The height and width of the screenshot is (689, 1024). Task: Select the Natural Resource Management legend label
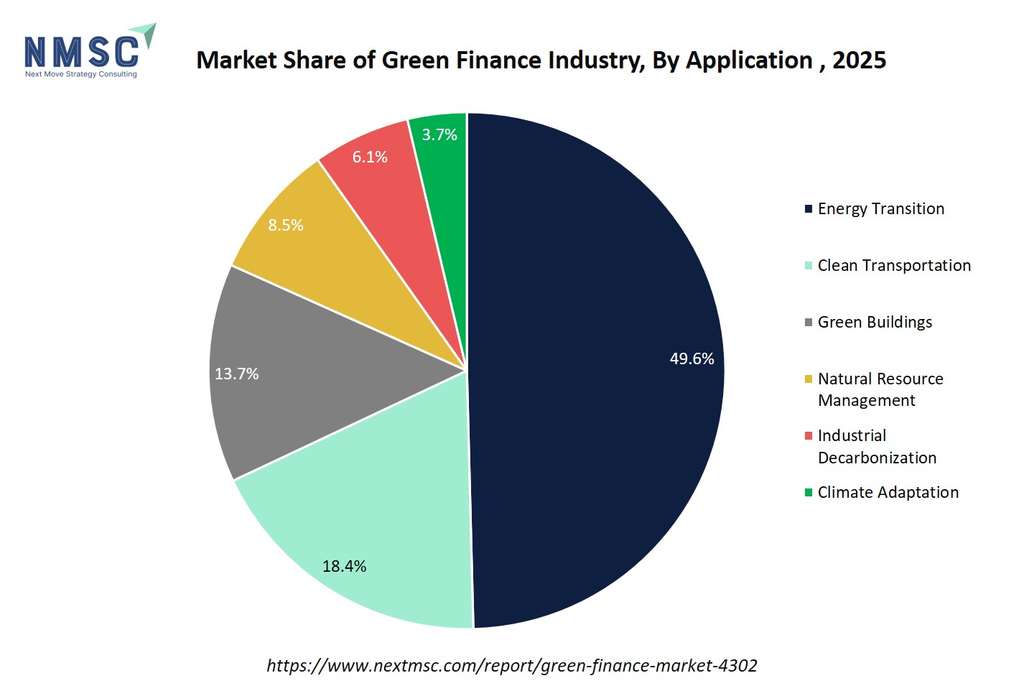point(880,390)
